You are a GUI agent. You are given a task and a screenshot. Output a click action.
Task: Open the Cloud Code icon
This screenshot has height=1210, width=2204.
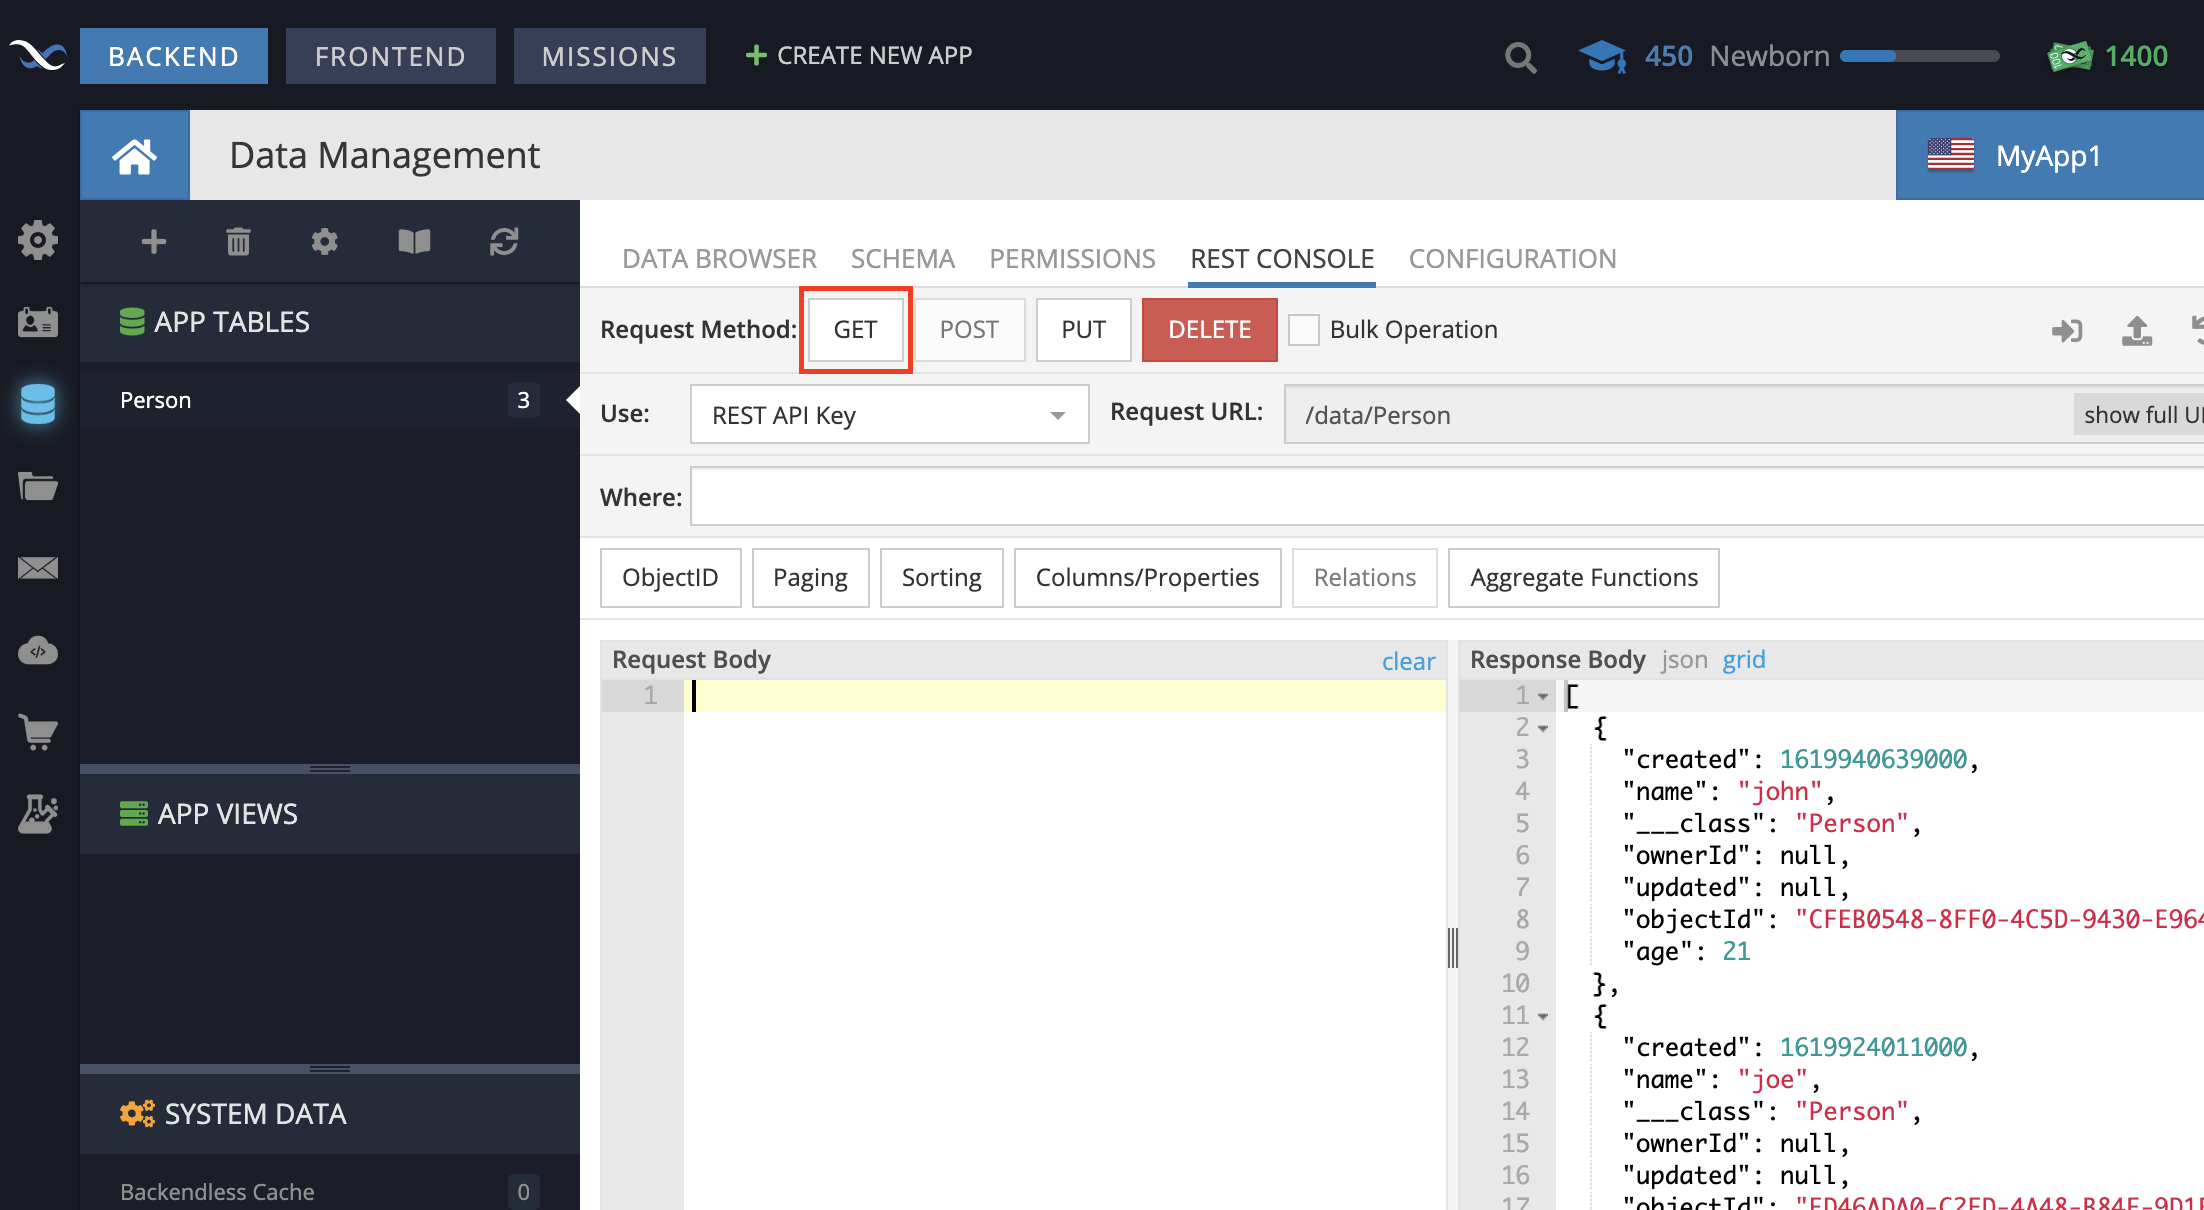coord(38,650)
